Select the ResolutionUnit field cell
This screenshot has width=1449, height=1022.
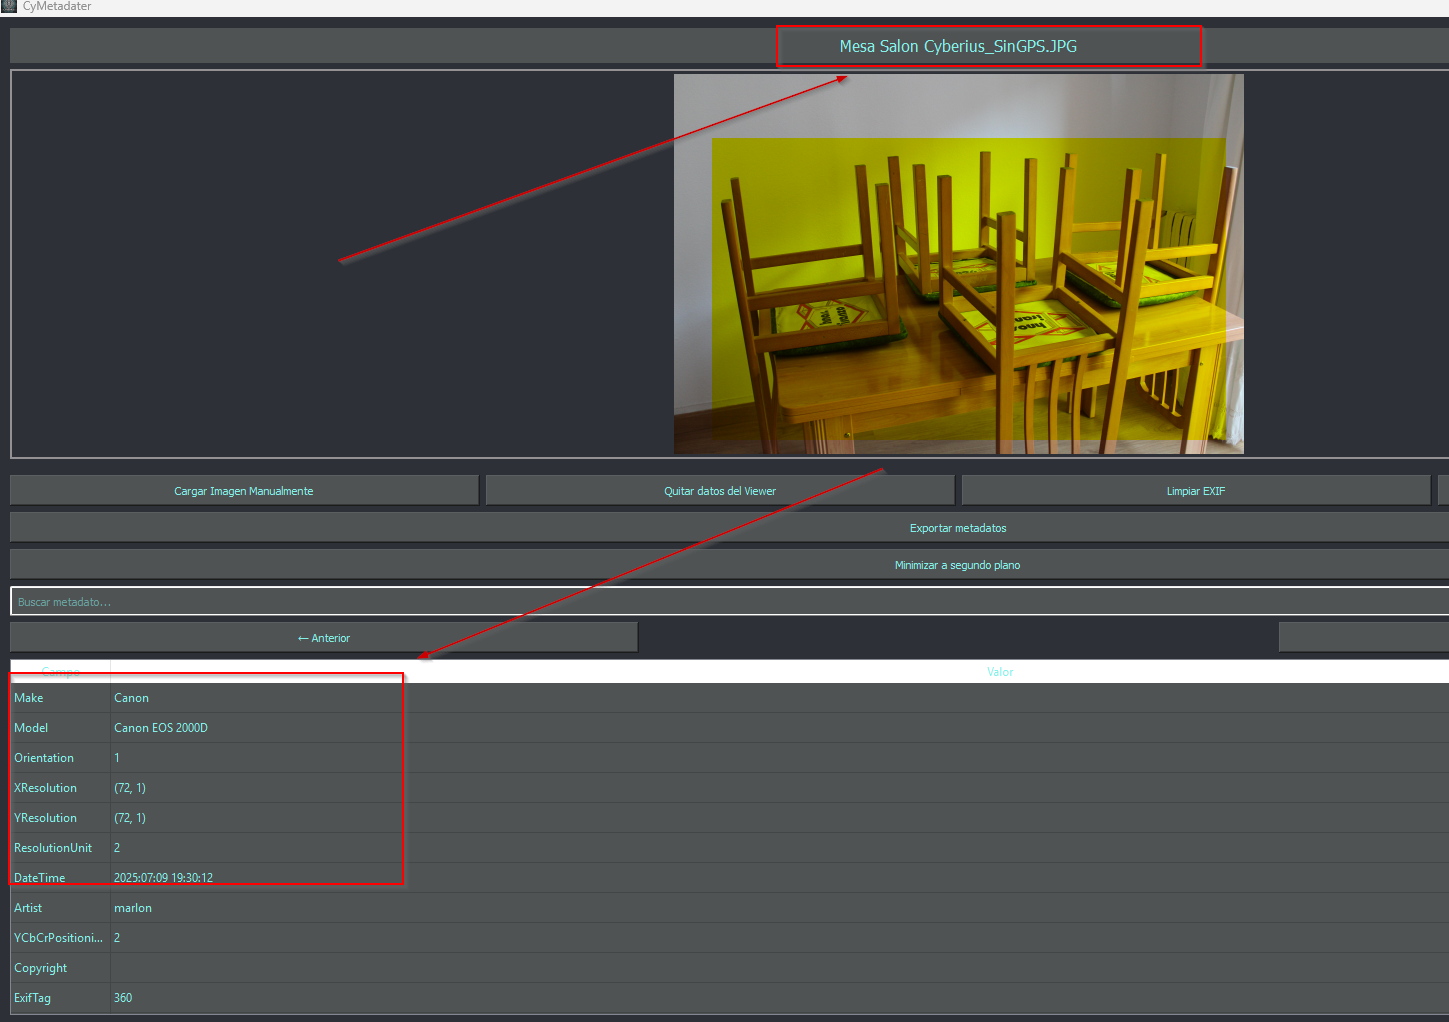tap(60, 848)
